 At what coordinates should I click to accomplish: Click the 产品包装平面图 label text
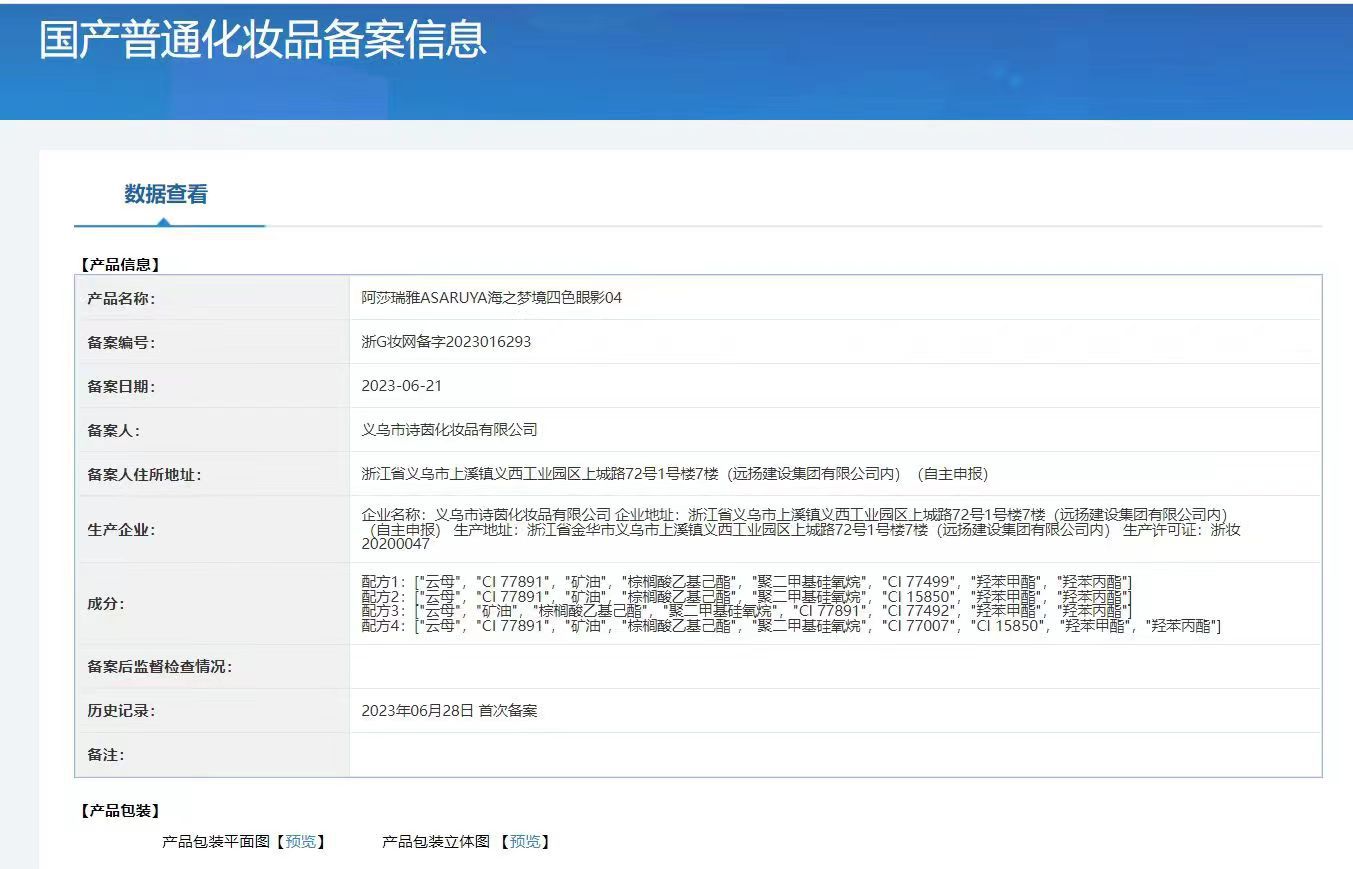click(x=216, y=842)
